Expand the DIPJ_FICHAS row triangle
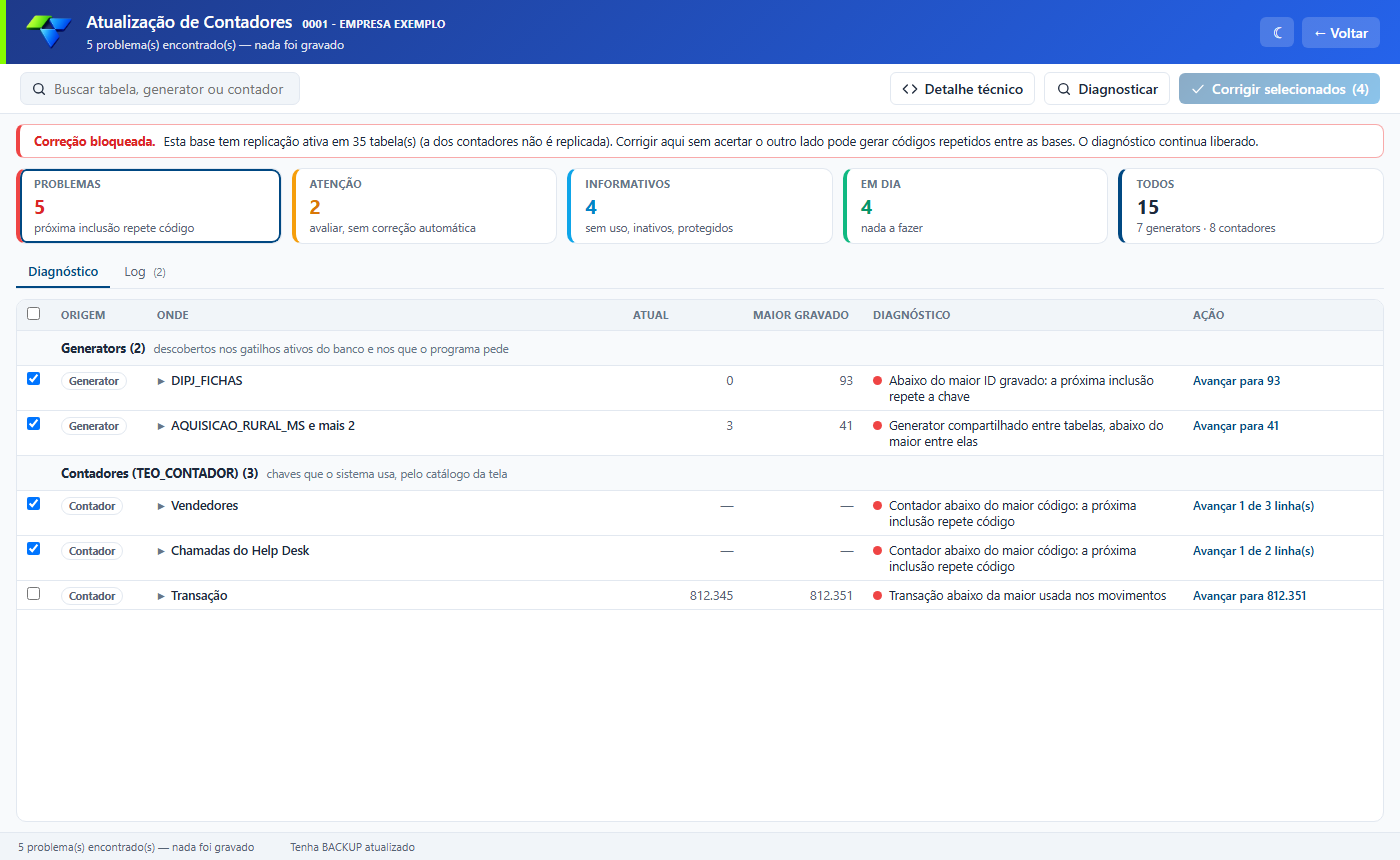1400x860 pixels. tap(161, 381)
